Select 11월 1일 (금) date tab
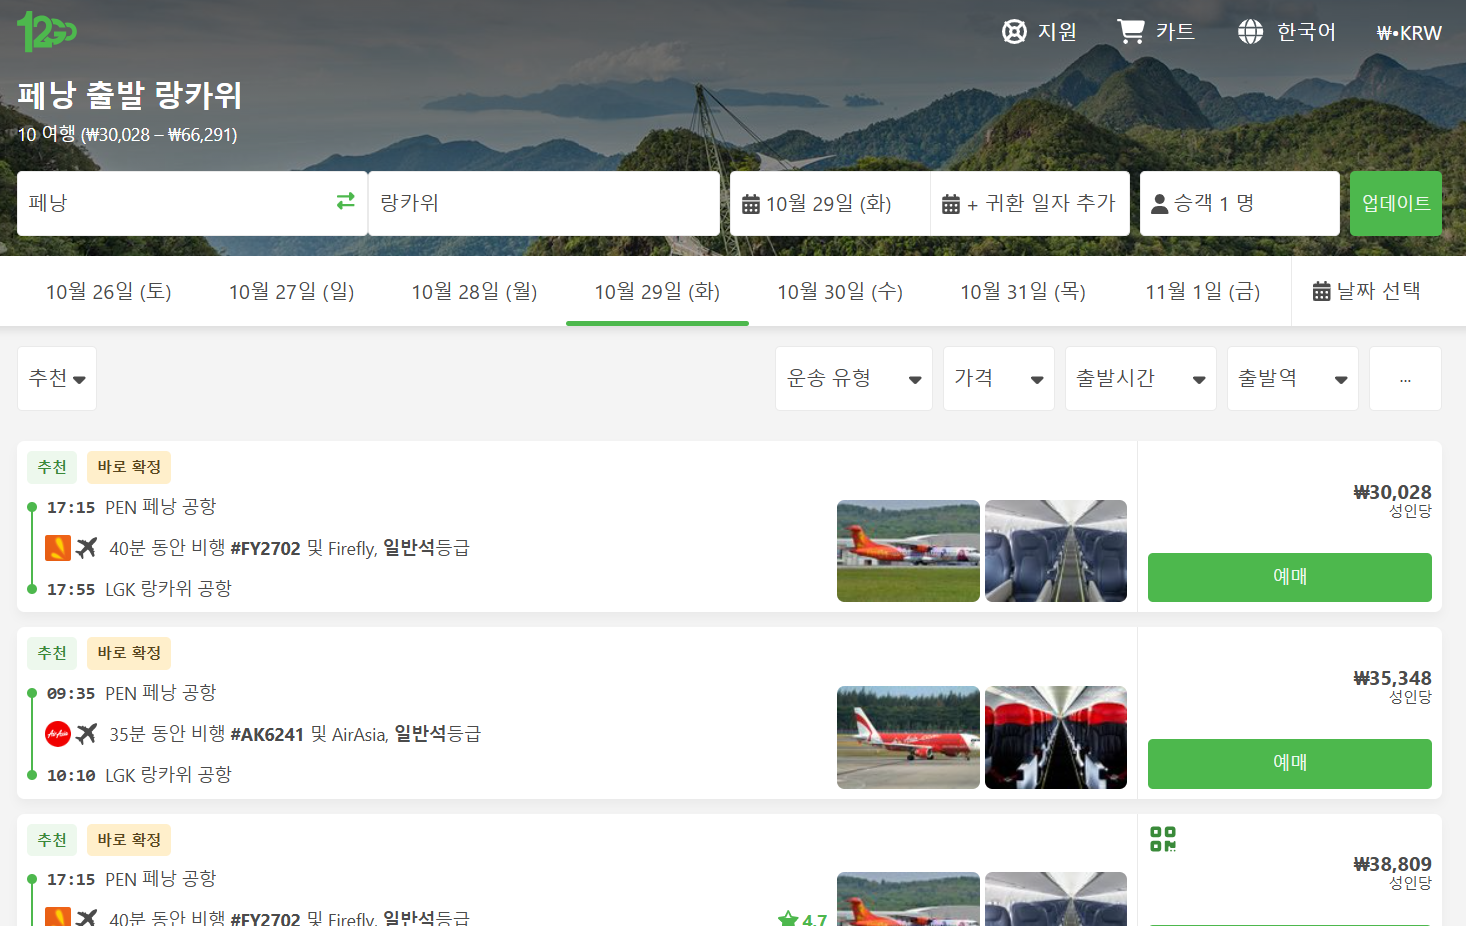 (x=1203, y=291)
